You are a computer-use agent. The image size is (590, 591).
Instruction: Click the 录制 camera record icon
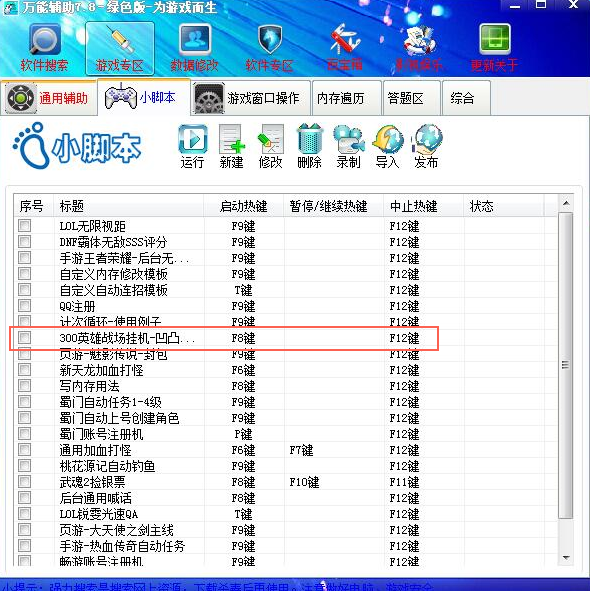(x=349, y=139)
